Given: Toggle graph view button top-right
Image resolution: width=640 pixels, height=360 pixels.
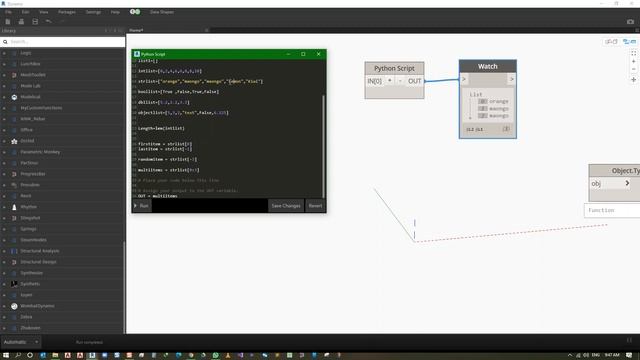Looking at the screenshot, I should pos(629,42).
